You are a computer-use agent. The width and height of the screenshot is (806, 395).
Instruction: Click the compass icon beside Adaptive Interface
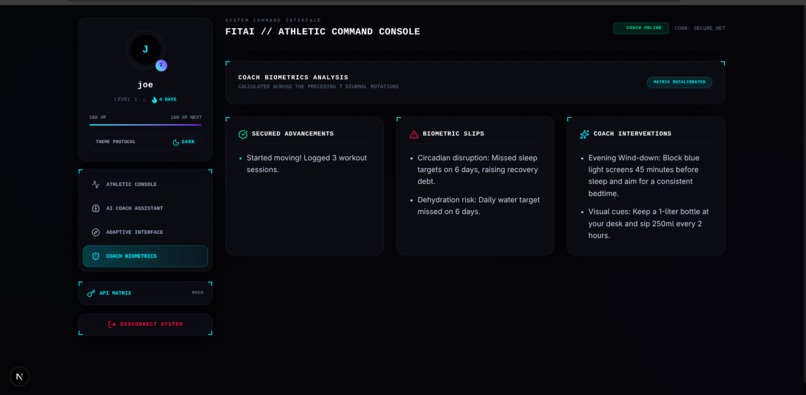pos(96,232)
